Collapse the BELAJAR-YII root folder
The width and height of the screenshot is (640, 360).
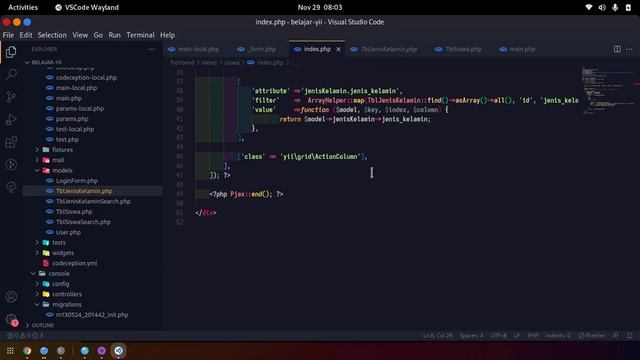[x=93, y=62]
